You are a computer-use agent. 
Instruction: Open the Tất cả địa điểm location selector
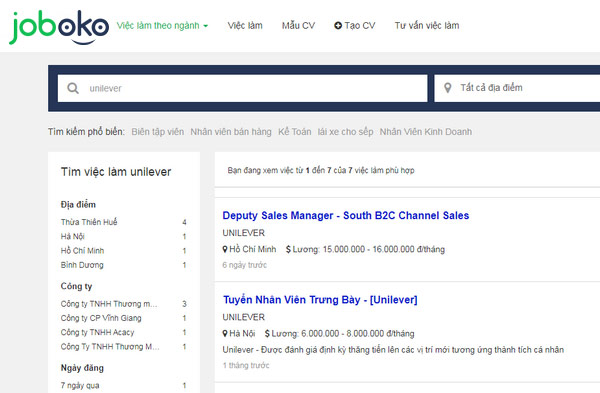(x=517, y=88)
